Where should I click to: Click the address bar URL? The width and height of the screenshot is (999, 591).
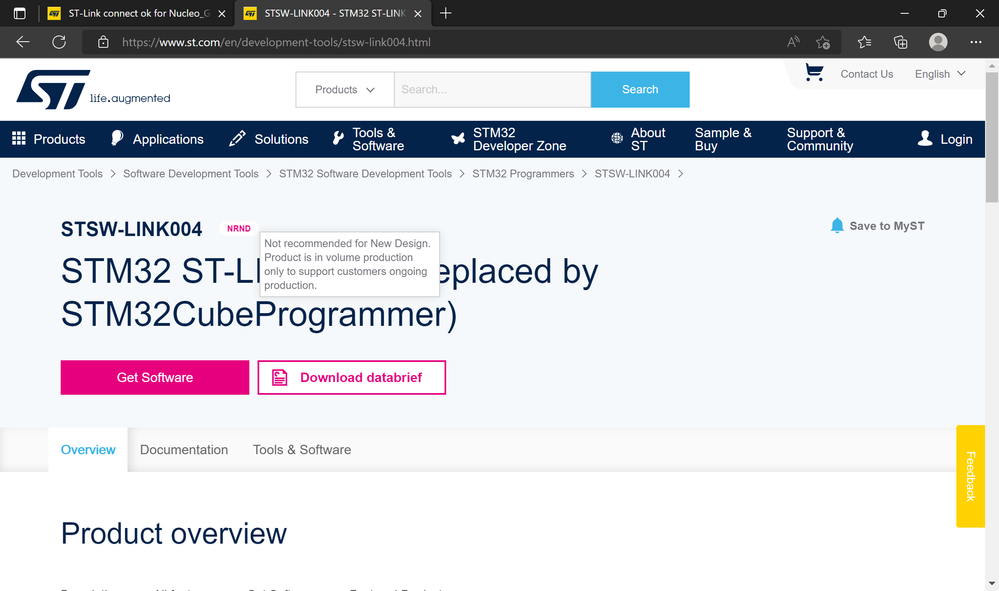click(277, 42)
